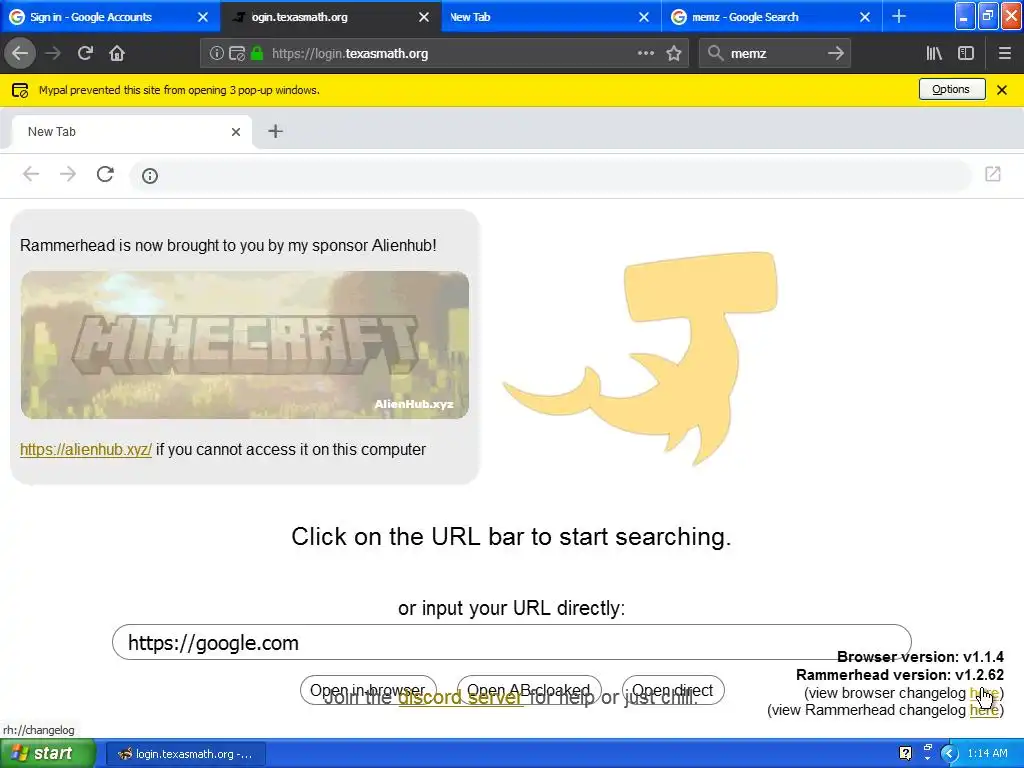
Task: Click the memz search box
Action: click(774, 54)
